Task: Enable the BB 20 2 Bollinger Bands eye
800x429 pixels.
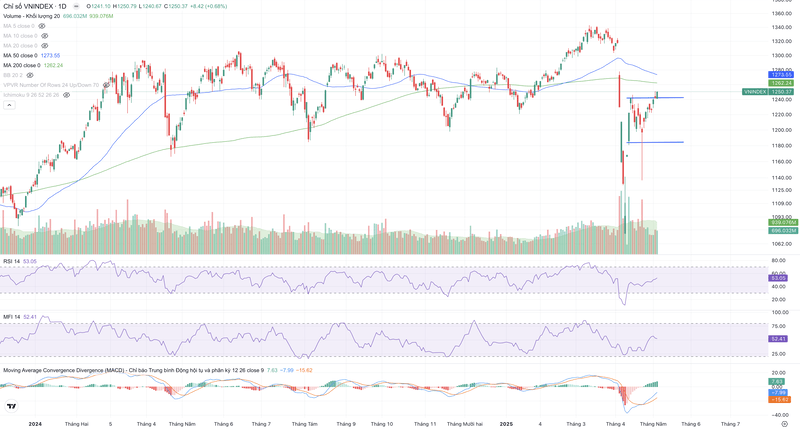Action: click(x=30, y=75)
